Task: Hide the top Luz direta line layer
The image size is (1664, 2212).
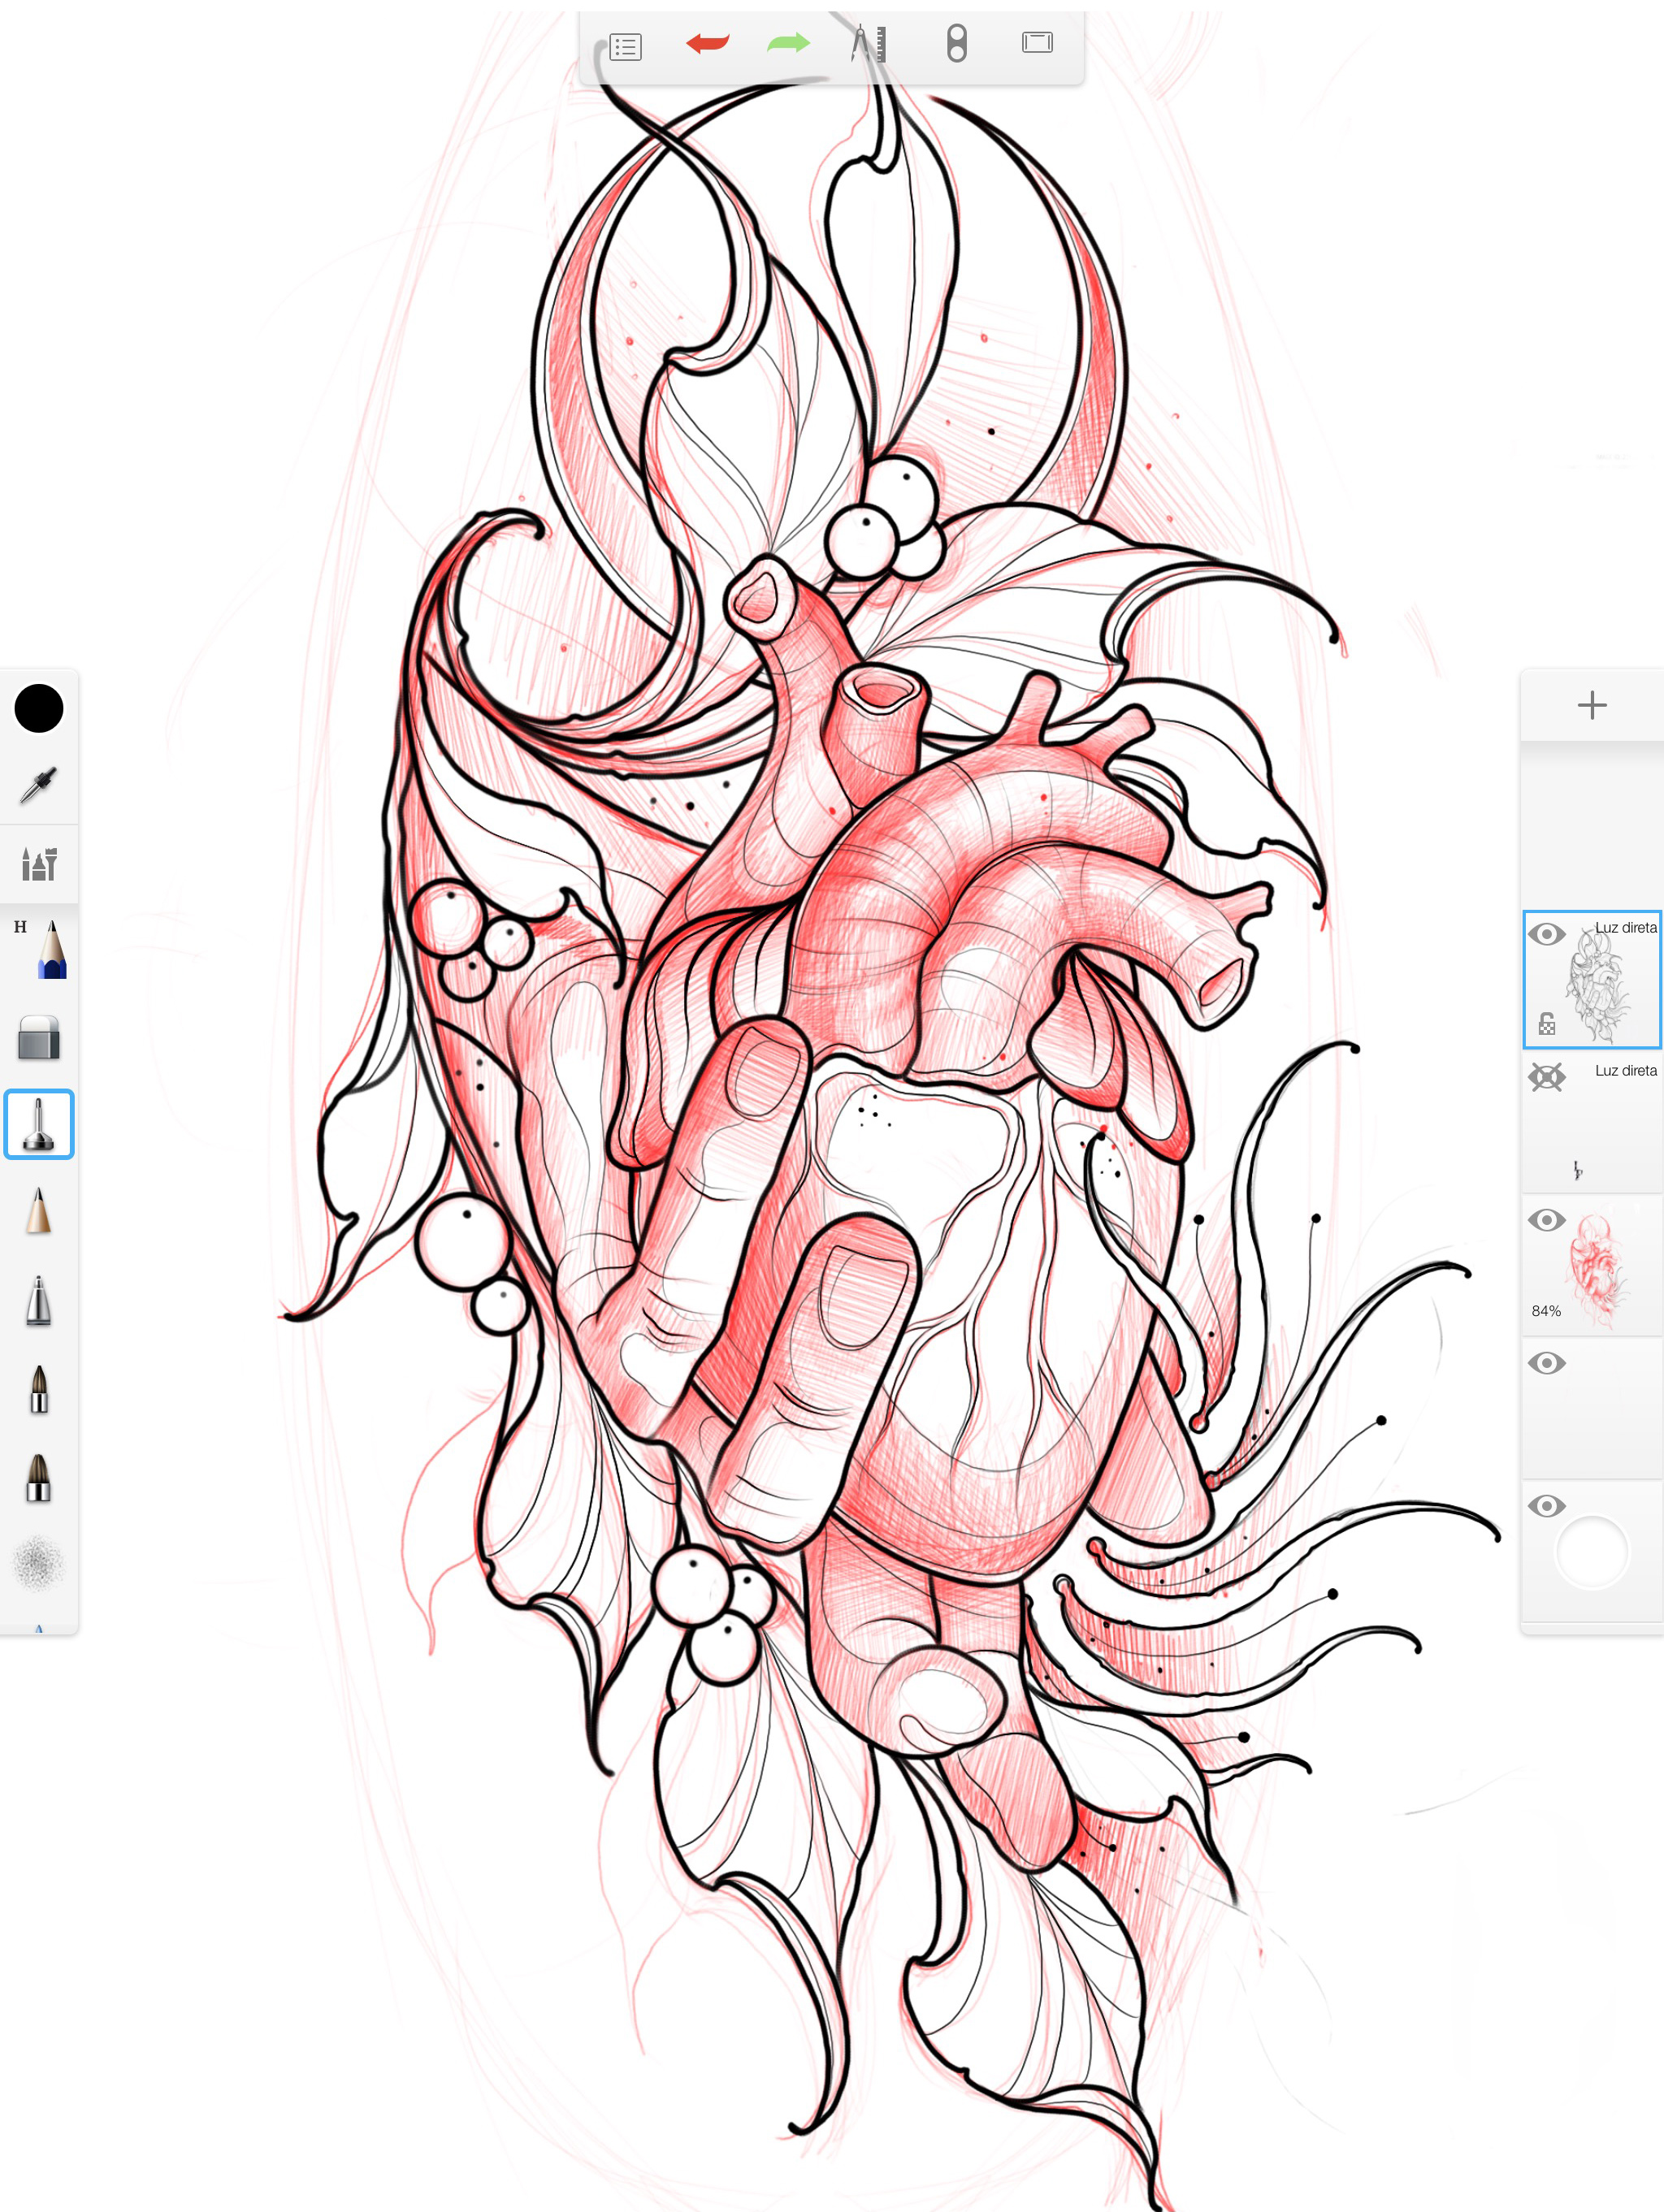Action: pos(1546,934)
